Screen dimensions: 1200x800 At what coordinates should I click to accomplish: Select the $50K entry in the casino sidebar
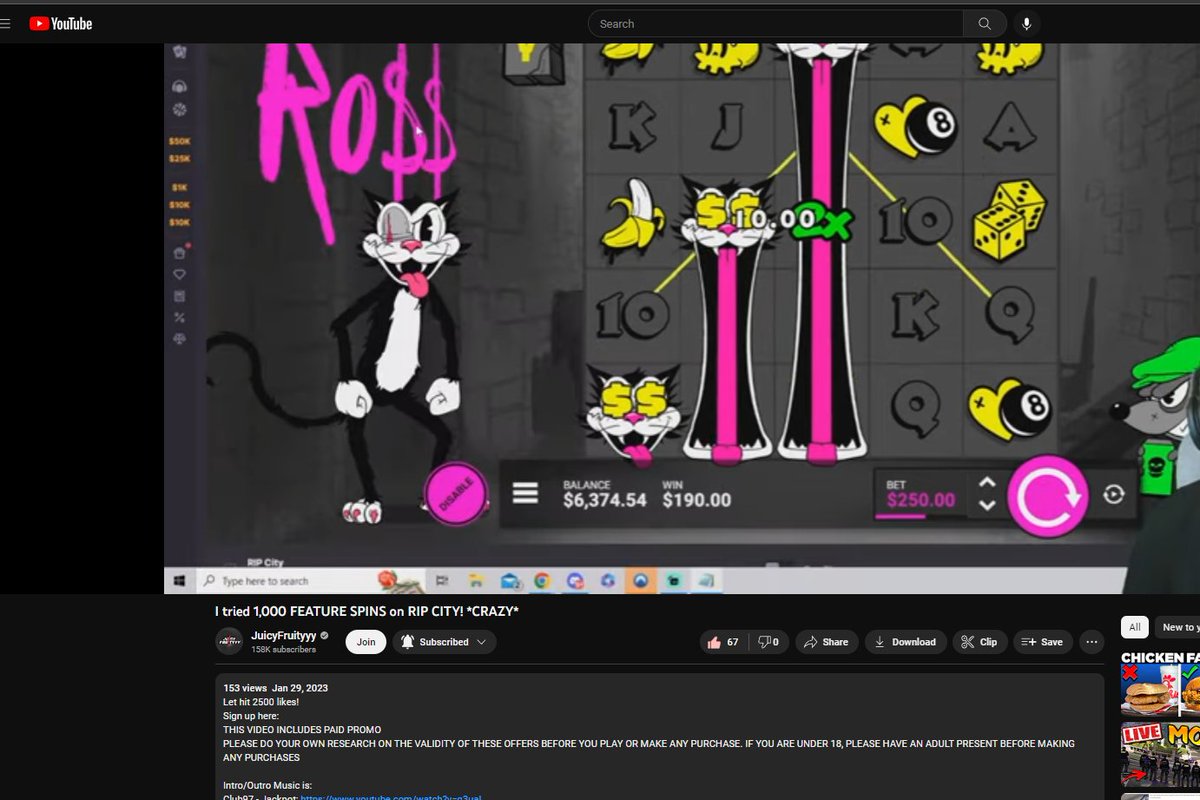tap(180, 142)
